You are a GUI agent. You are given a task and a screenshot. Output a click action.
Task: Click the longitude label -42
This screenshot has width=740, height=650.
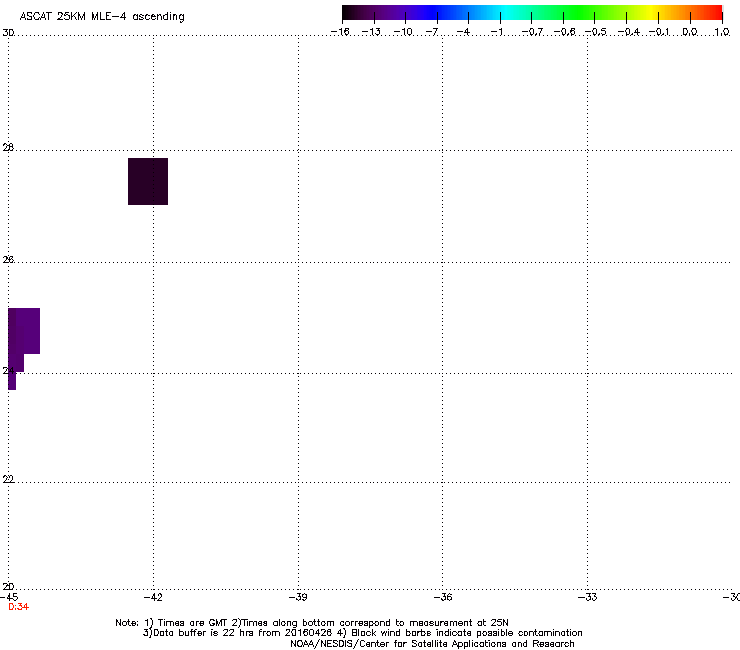pos(153,597)
